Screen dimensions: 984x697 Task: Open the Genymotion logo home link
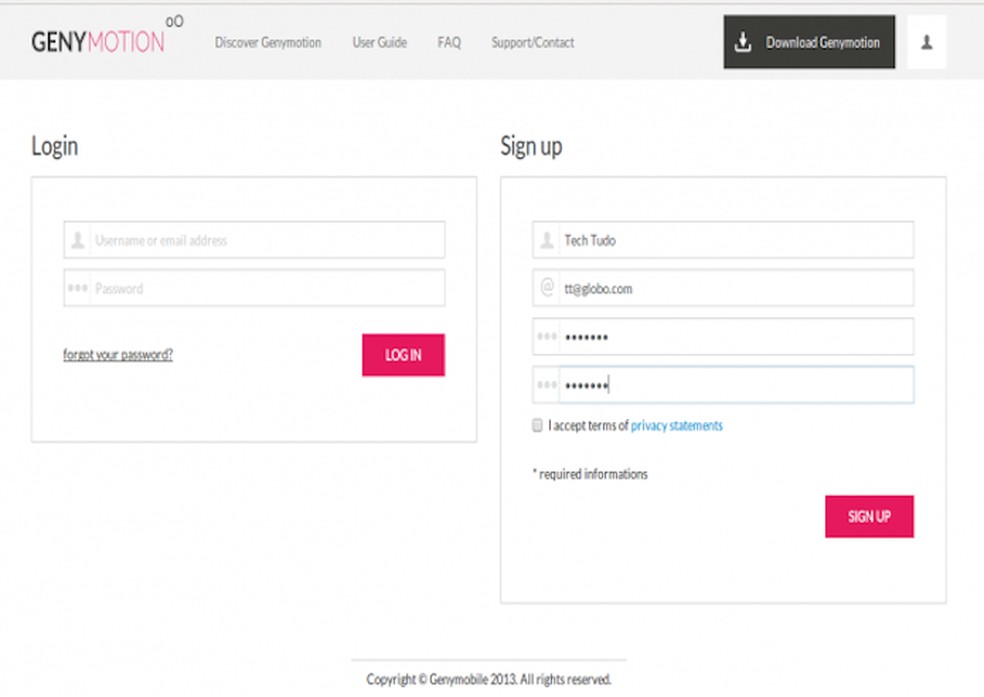pos(107,36)
